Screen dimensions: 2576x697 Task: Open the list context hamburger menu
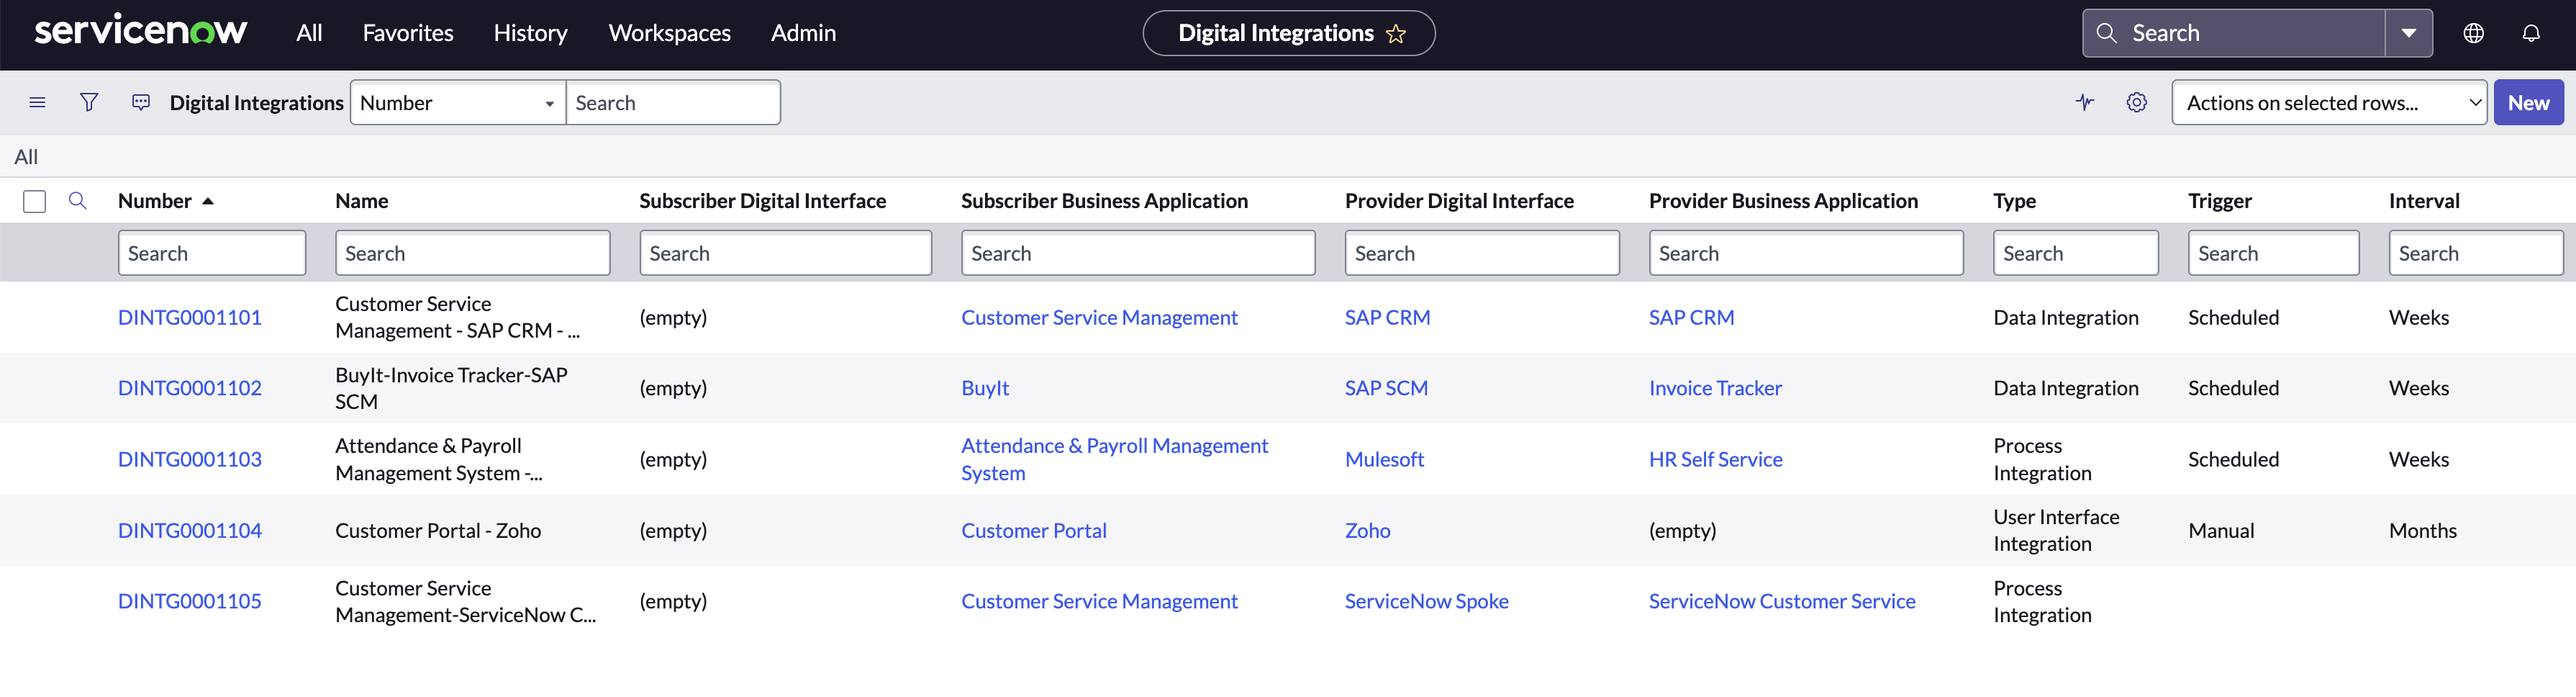tap(37, 102)
